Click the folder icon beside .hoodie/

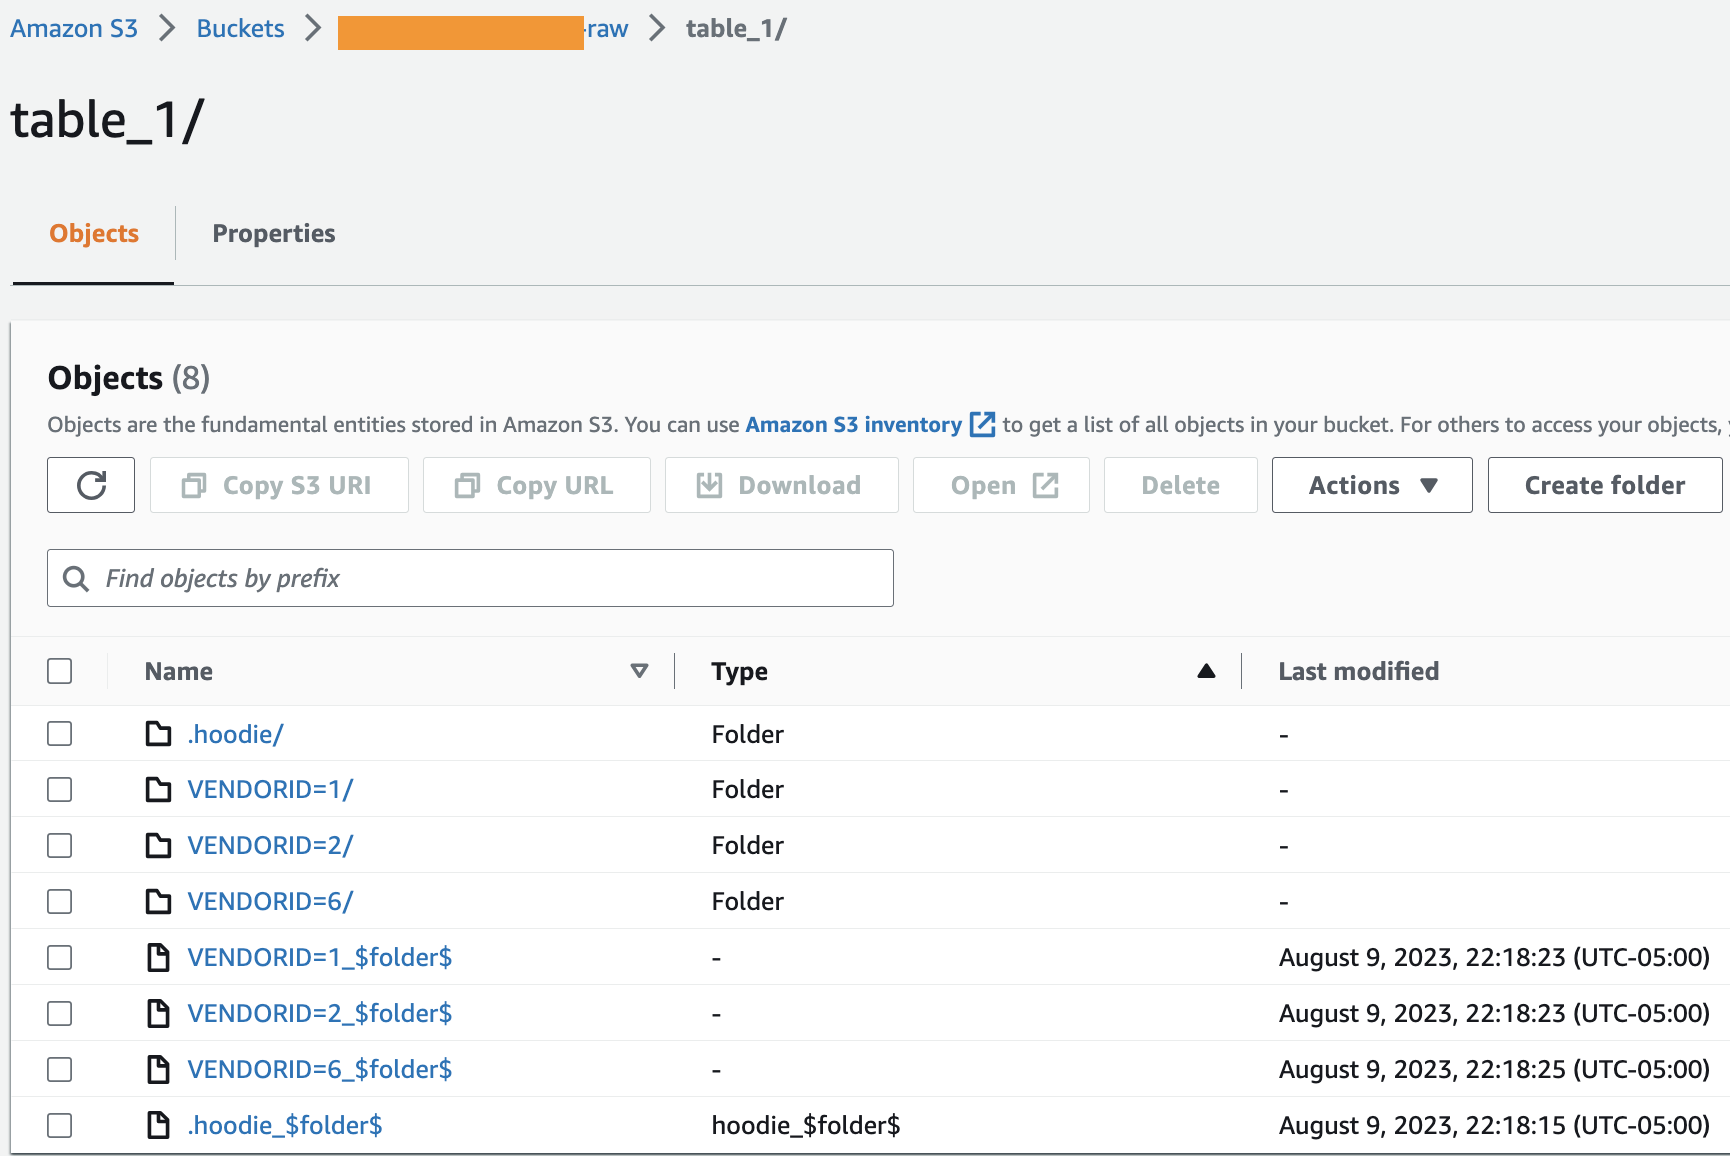(x=158, y=734)
